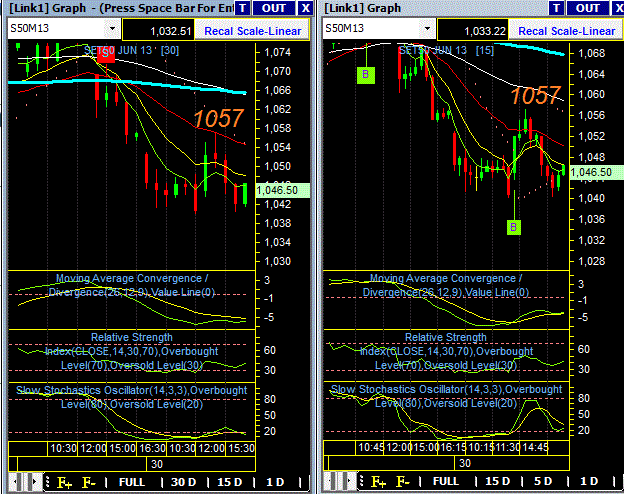Open the S50M13 symbol dropdown in left graph
Viewport: 624px width, 494px height.
[112, 29]
